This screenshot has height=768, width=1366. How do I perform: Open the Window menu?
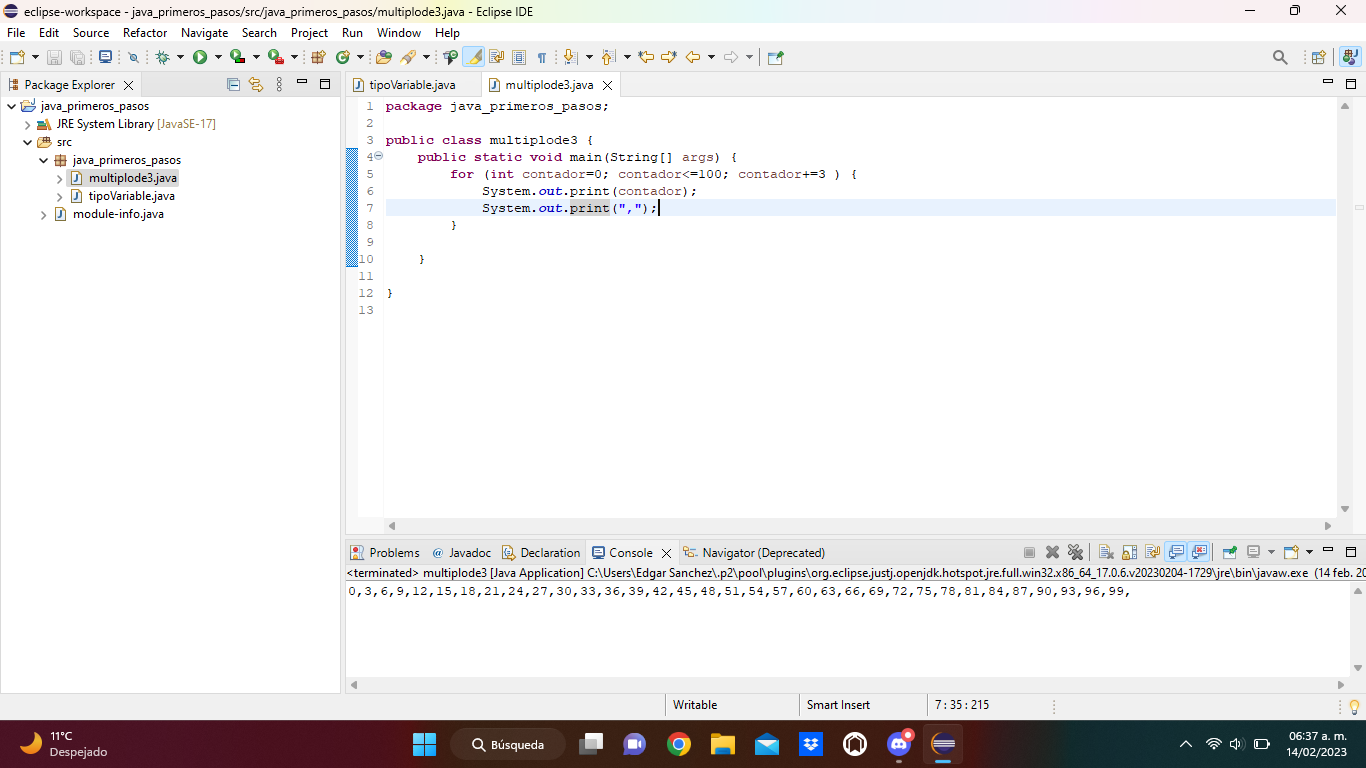(x=398, y=33)
